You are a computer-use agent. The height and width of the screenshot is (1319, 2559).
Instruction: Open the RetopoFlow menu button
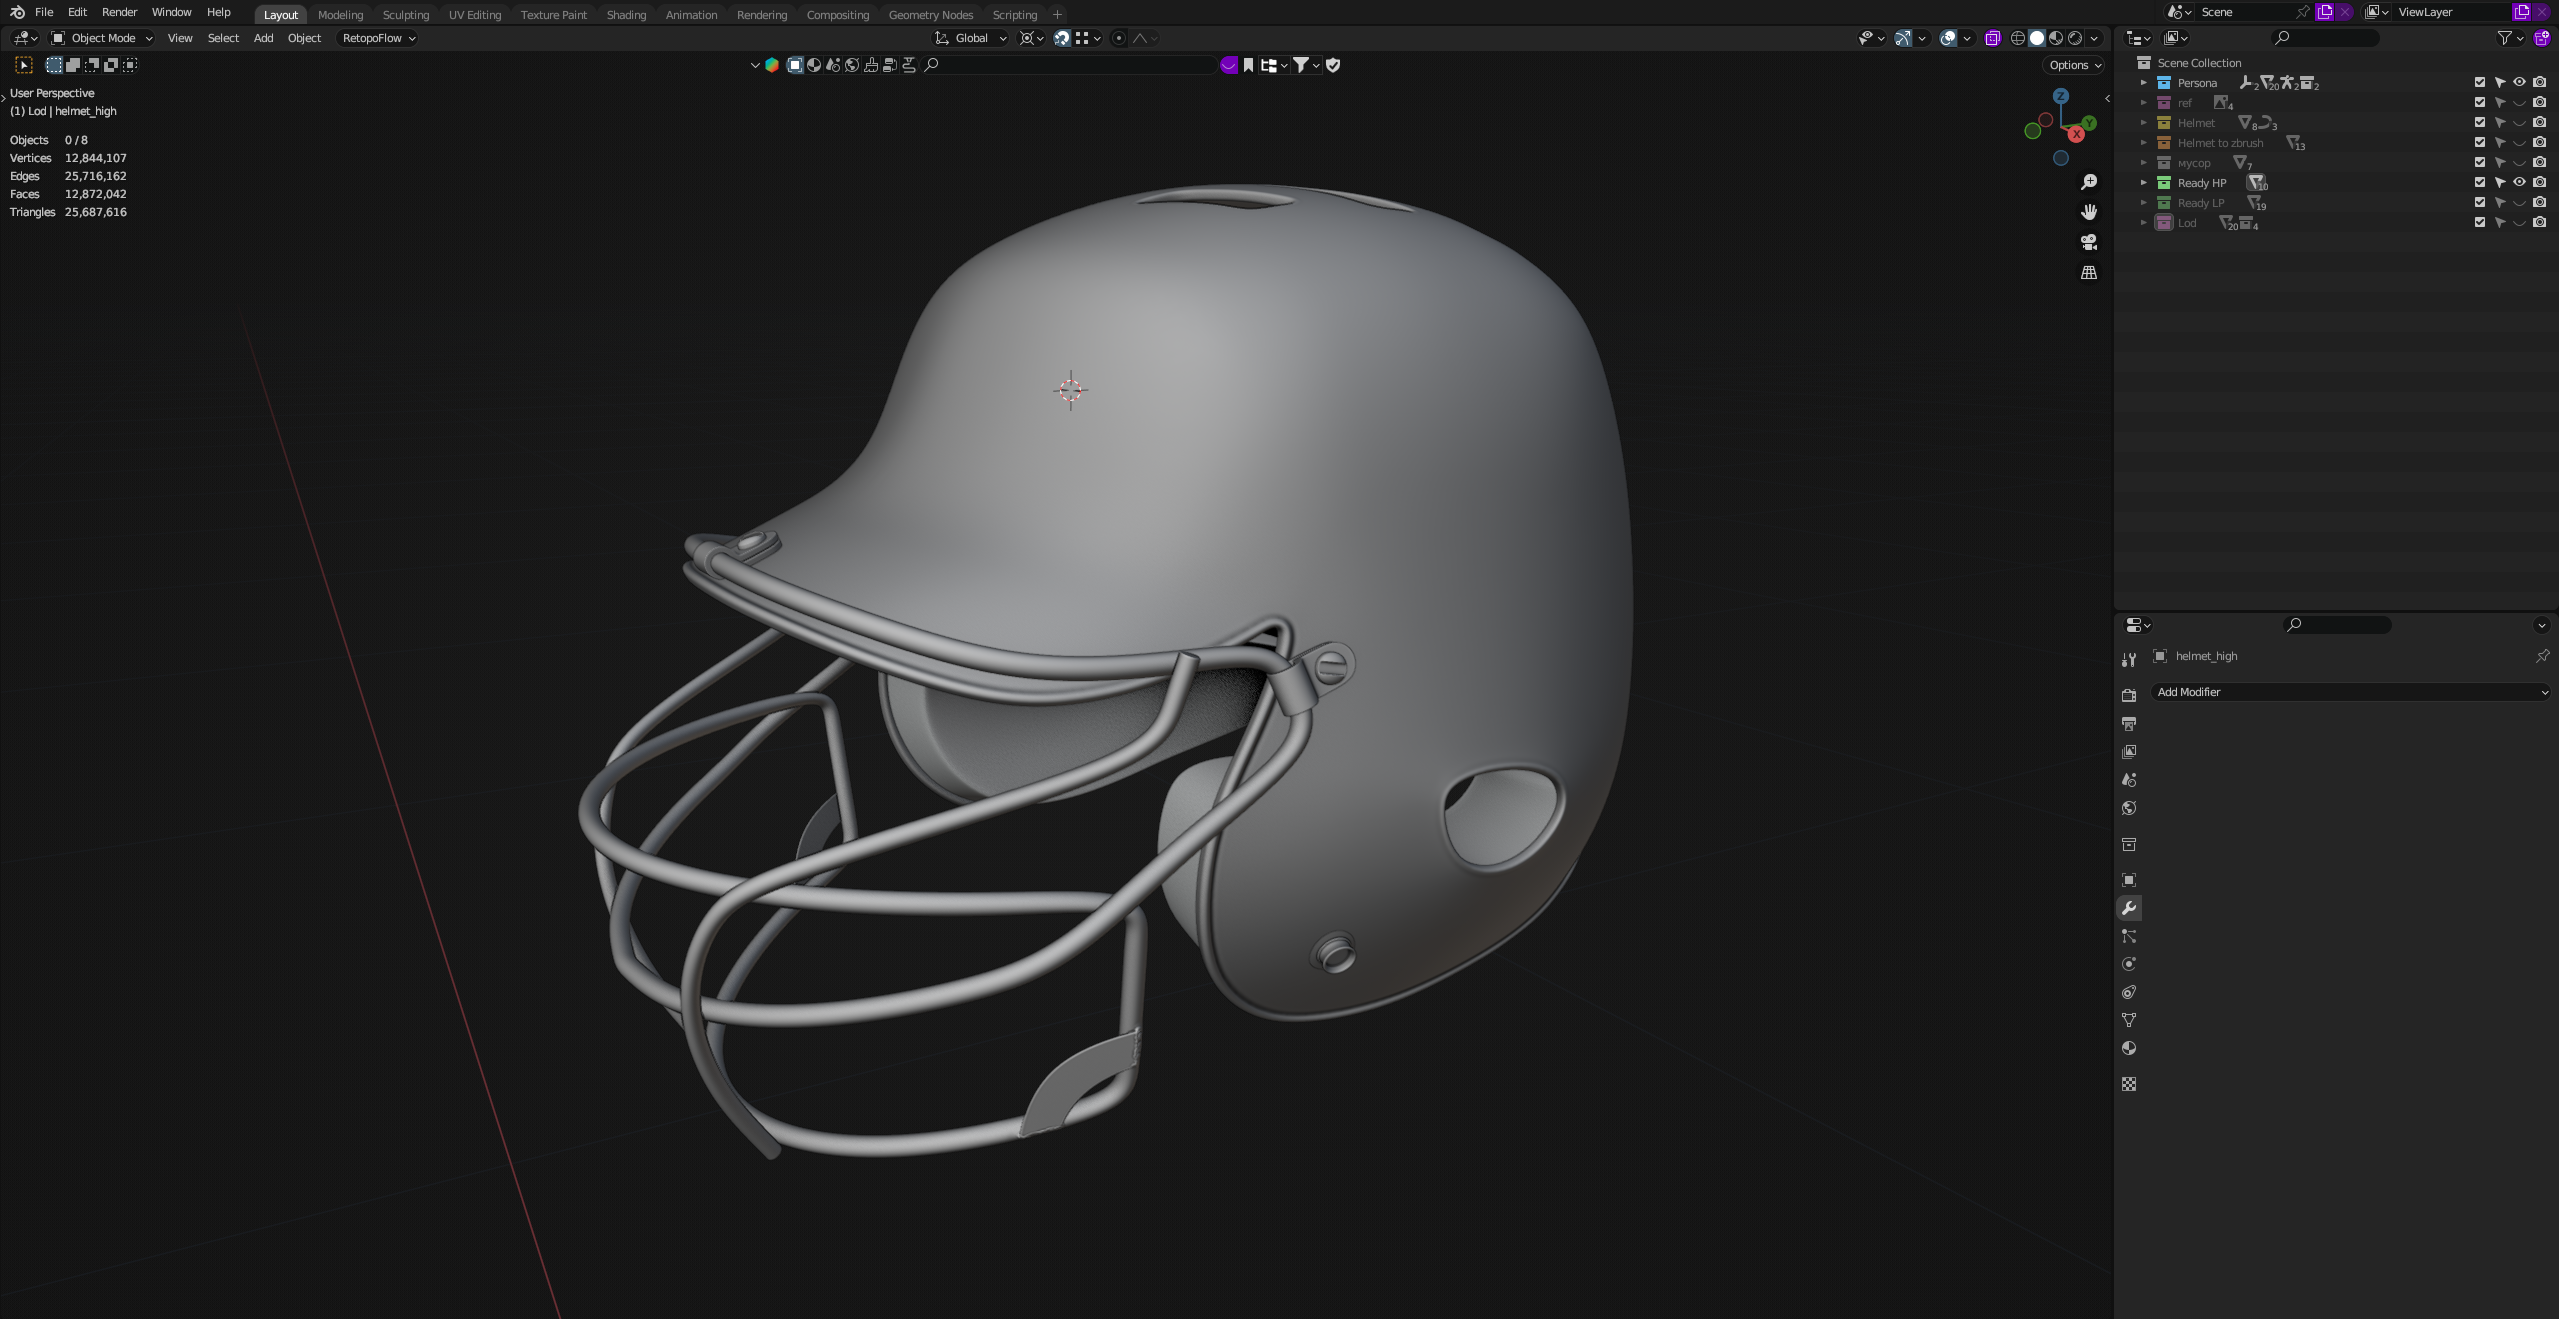(378, 38)
